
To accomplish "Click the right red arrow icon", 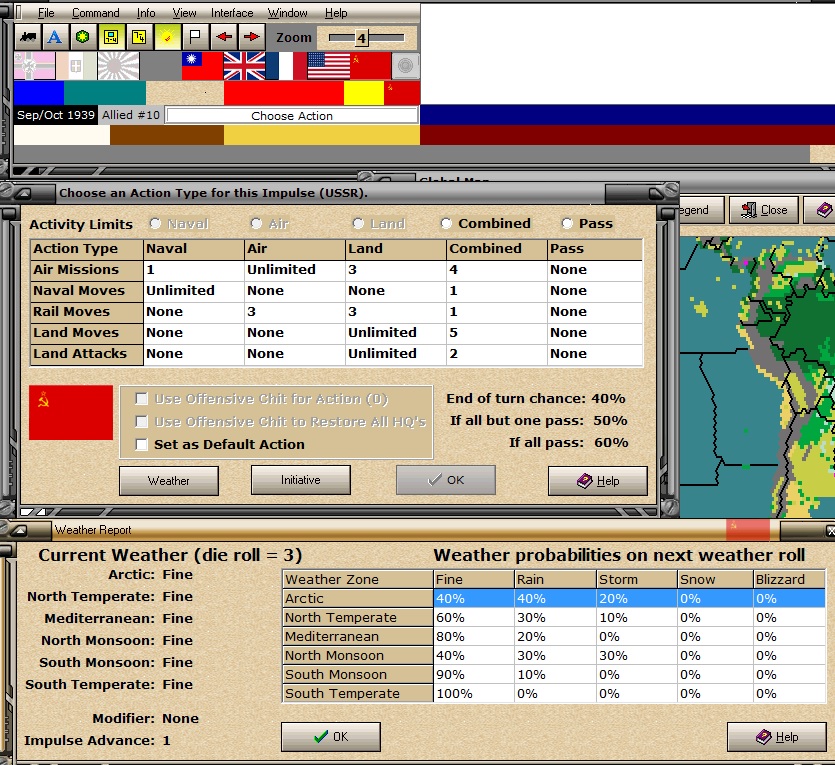I will click(x=251, y=37).
